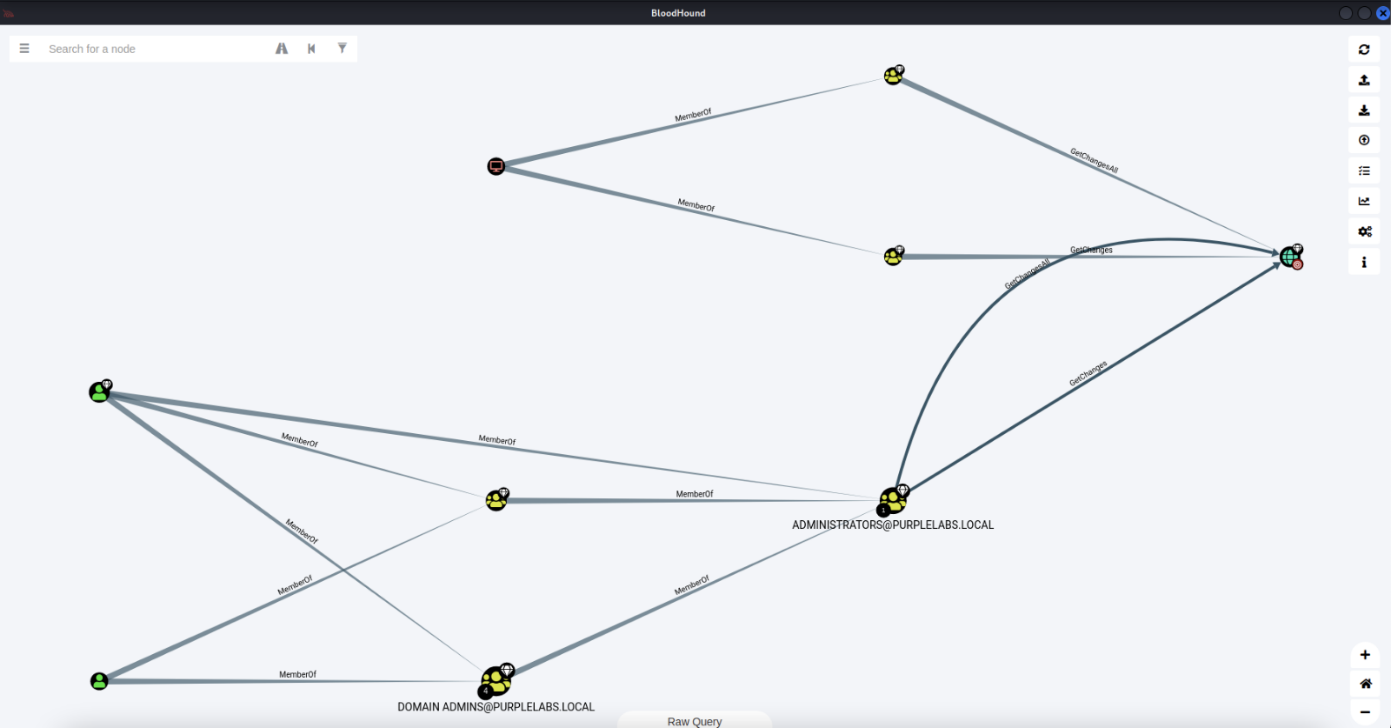Open the About info icon
The height and width of the screenshot is (728, 1391).
tap(1364, 262)
